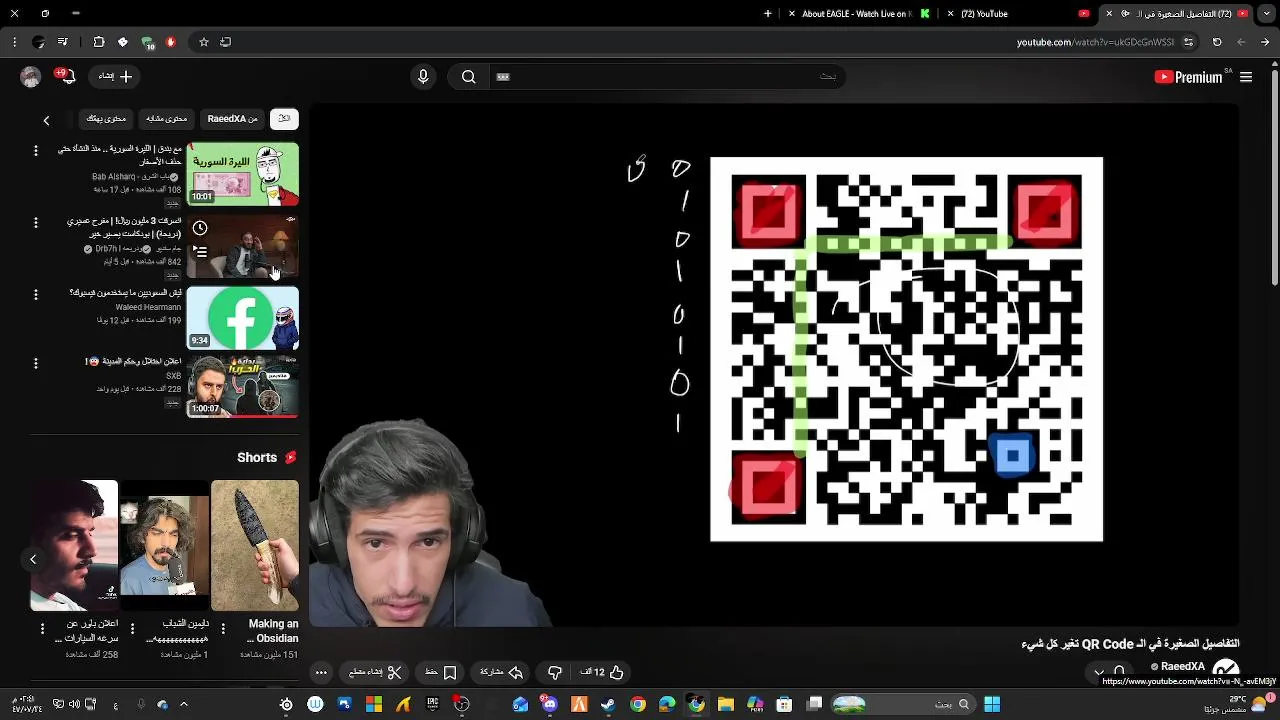Select the 'From RaeedXA' filter chip
Screen dimensions: 1280x720
point(233,119)
